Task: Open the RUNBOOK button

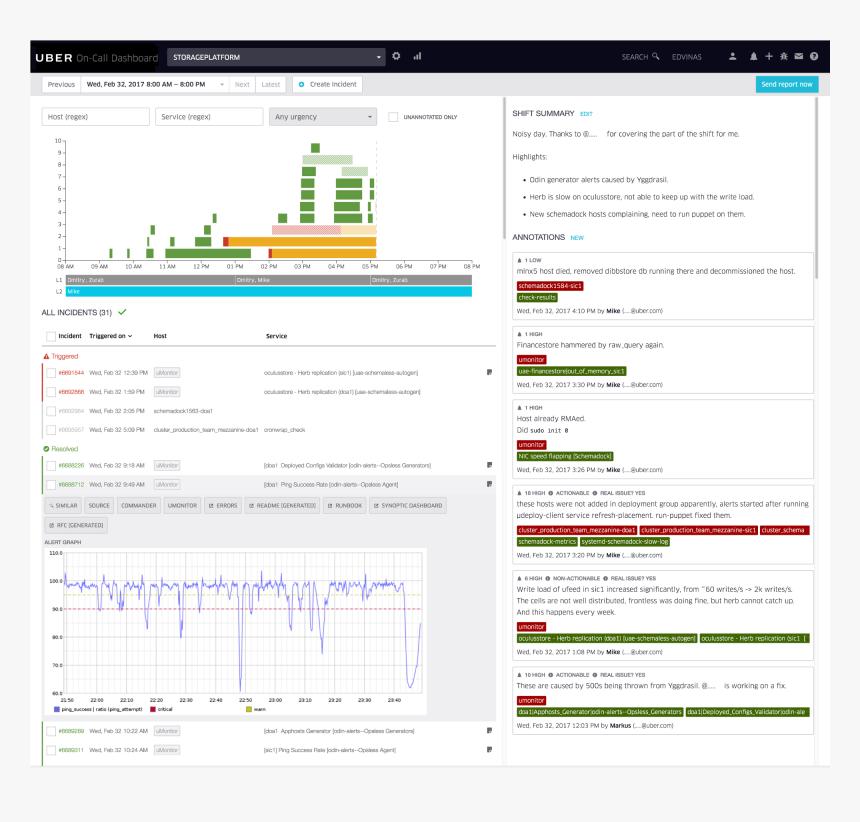Action: click(x=344, y=506)
